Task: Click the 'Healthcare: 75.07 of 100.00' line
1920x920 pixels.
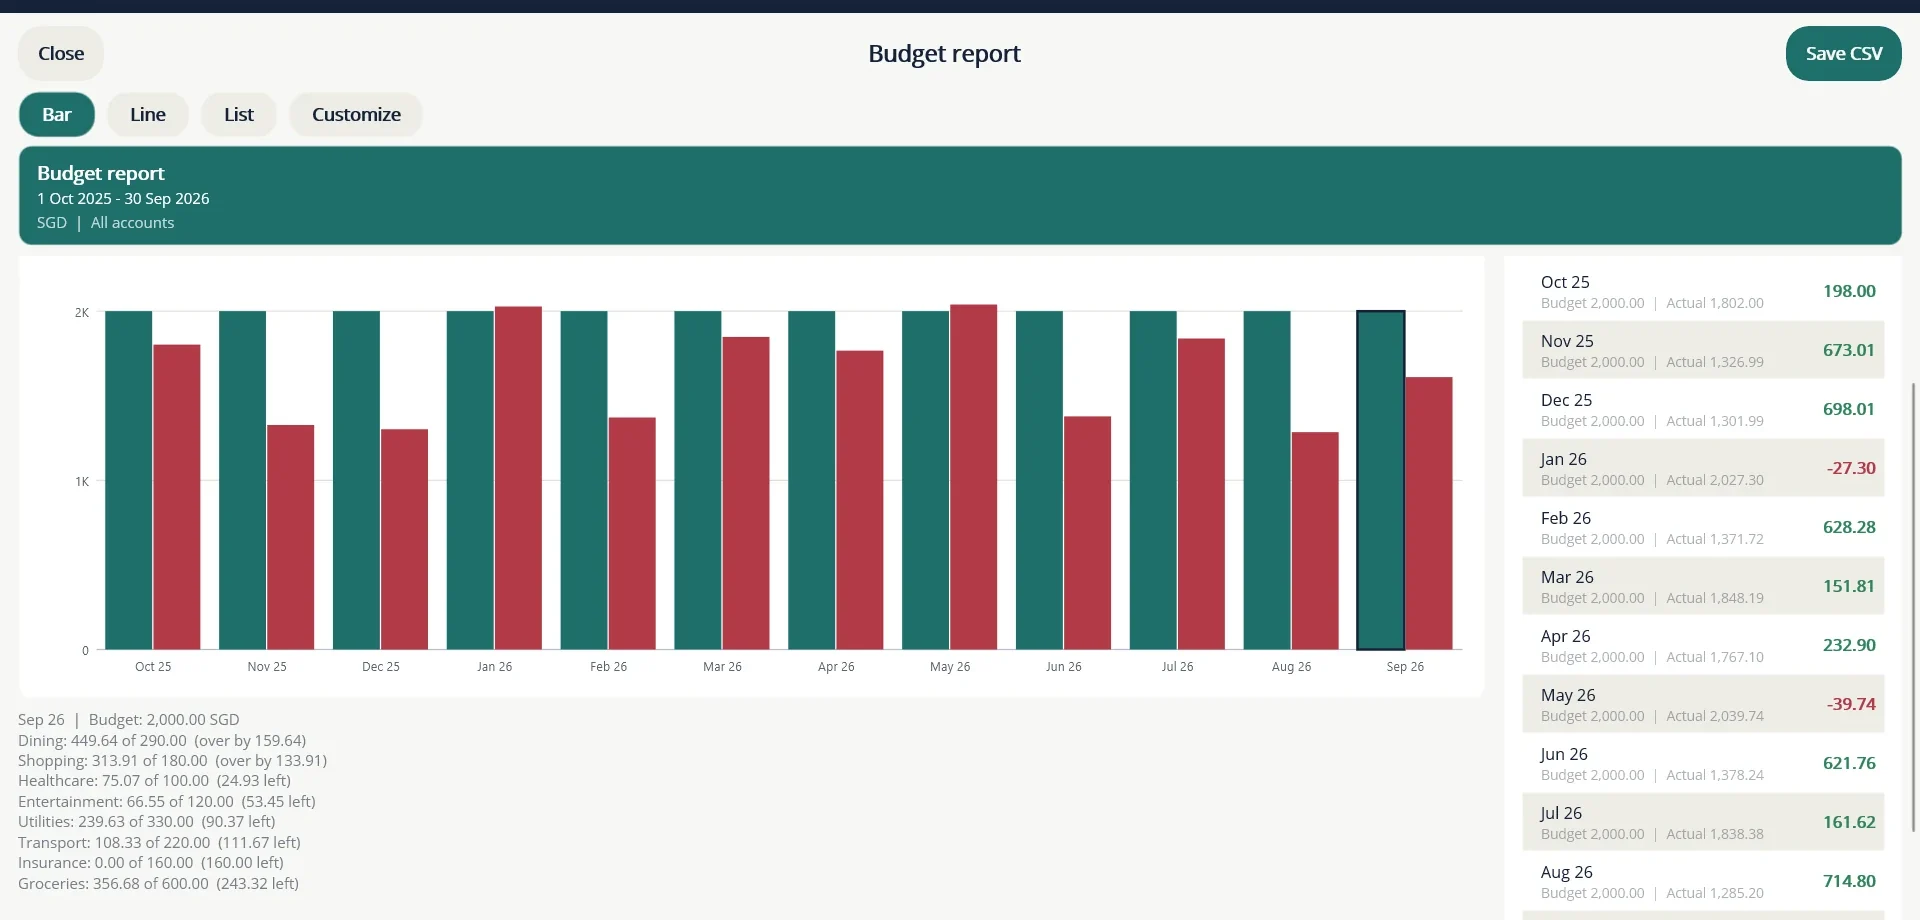Action: click(x=154, y=781)
